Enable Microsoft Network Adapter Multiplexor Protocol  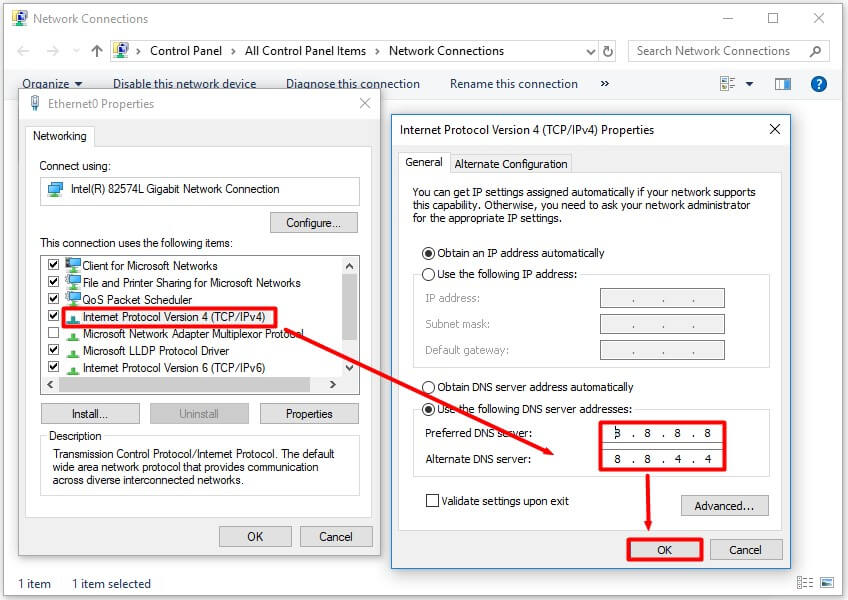54,332
